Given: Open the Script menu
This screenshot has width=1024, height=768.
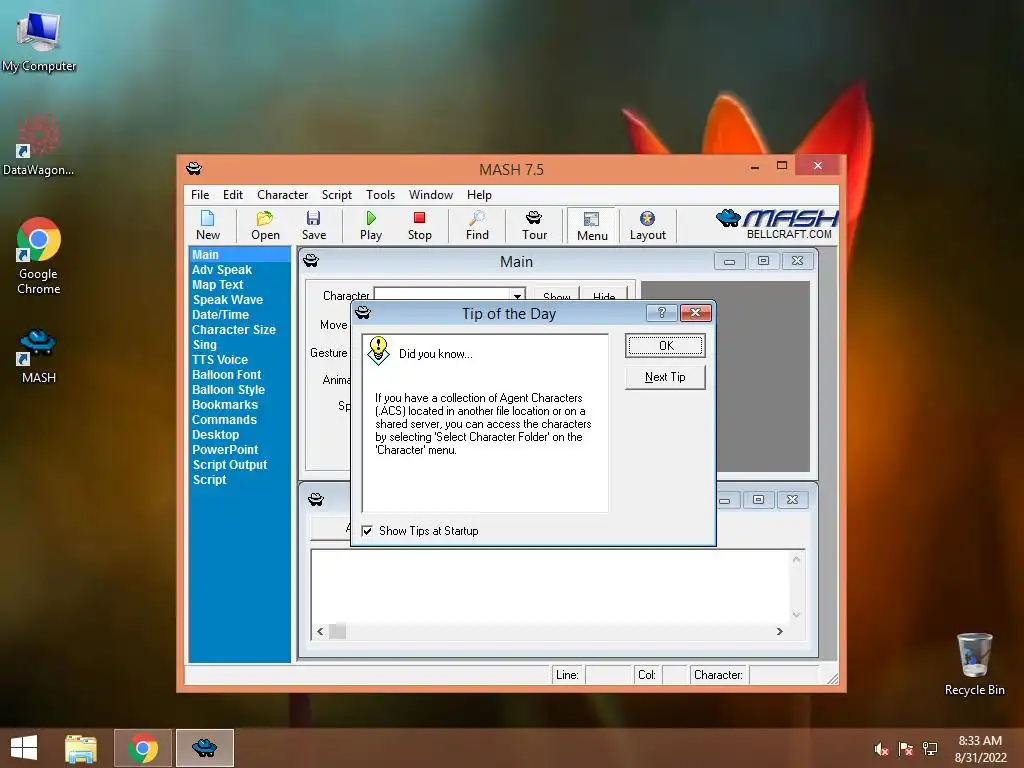Looking at the screenshot, I should (x=336, y=195).
